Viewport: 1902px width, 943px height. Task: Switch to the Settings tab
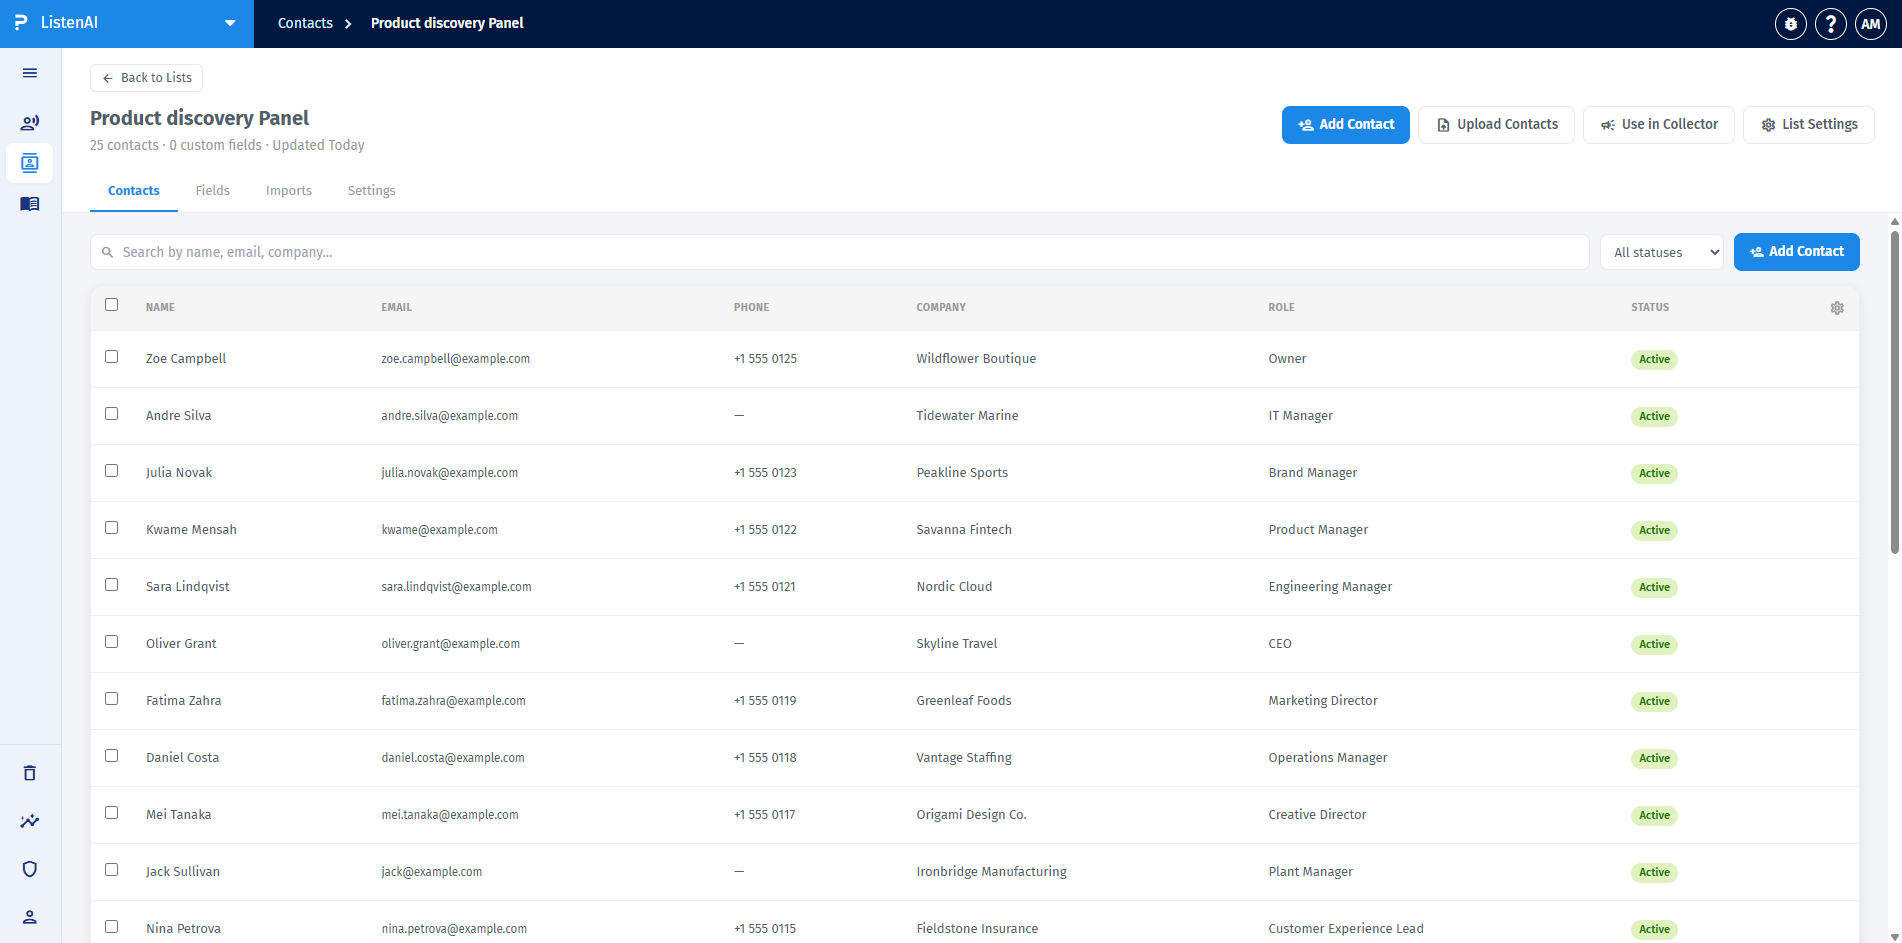(372, 191)
